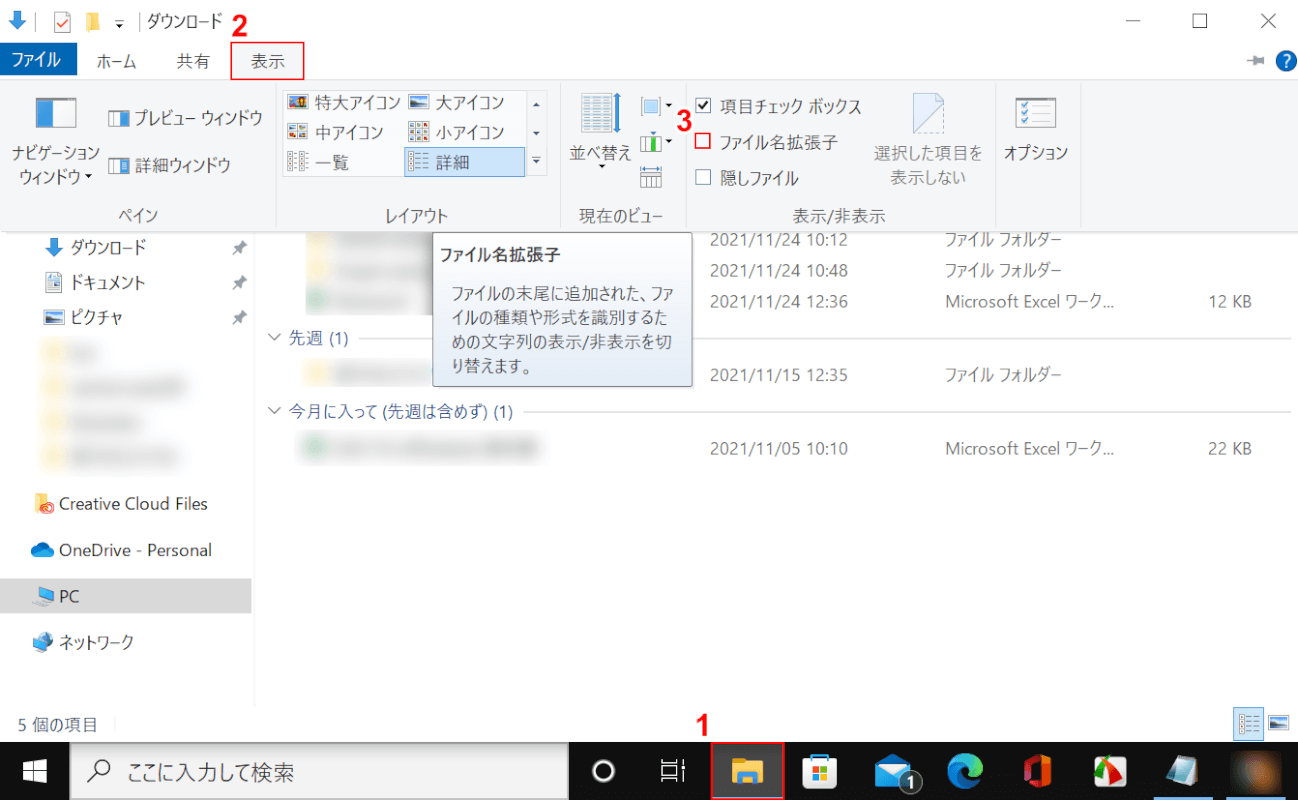
Task: Open Task View on taskbar
Action: pos(674,771)
